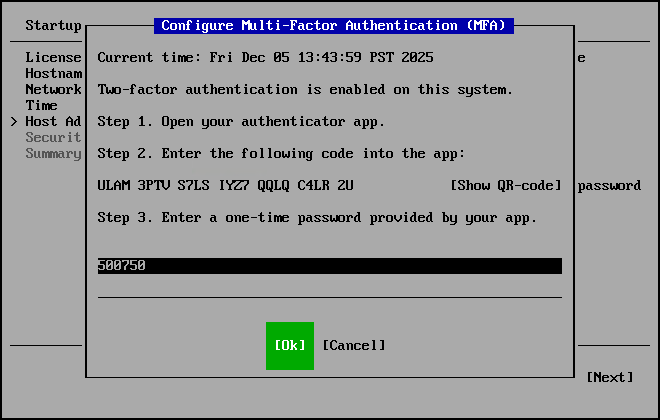
Task: Click the arrow marker beside Host Admin
Action: coord(14,121)
